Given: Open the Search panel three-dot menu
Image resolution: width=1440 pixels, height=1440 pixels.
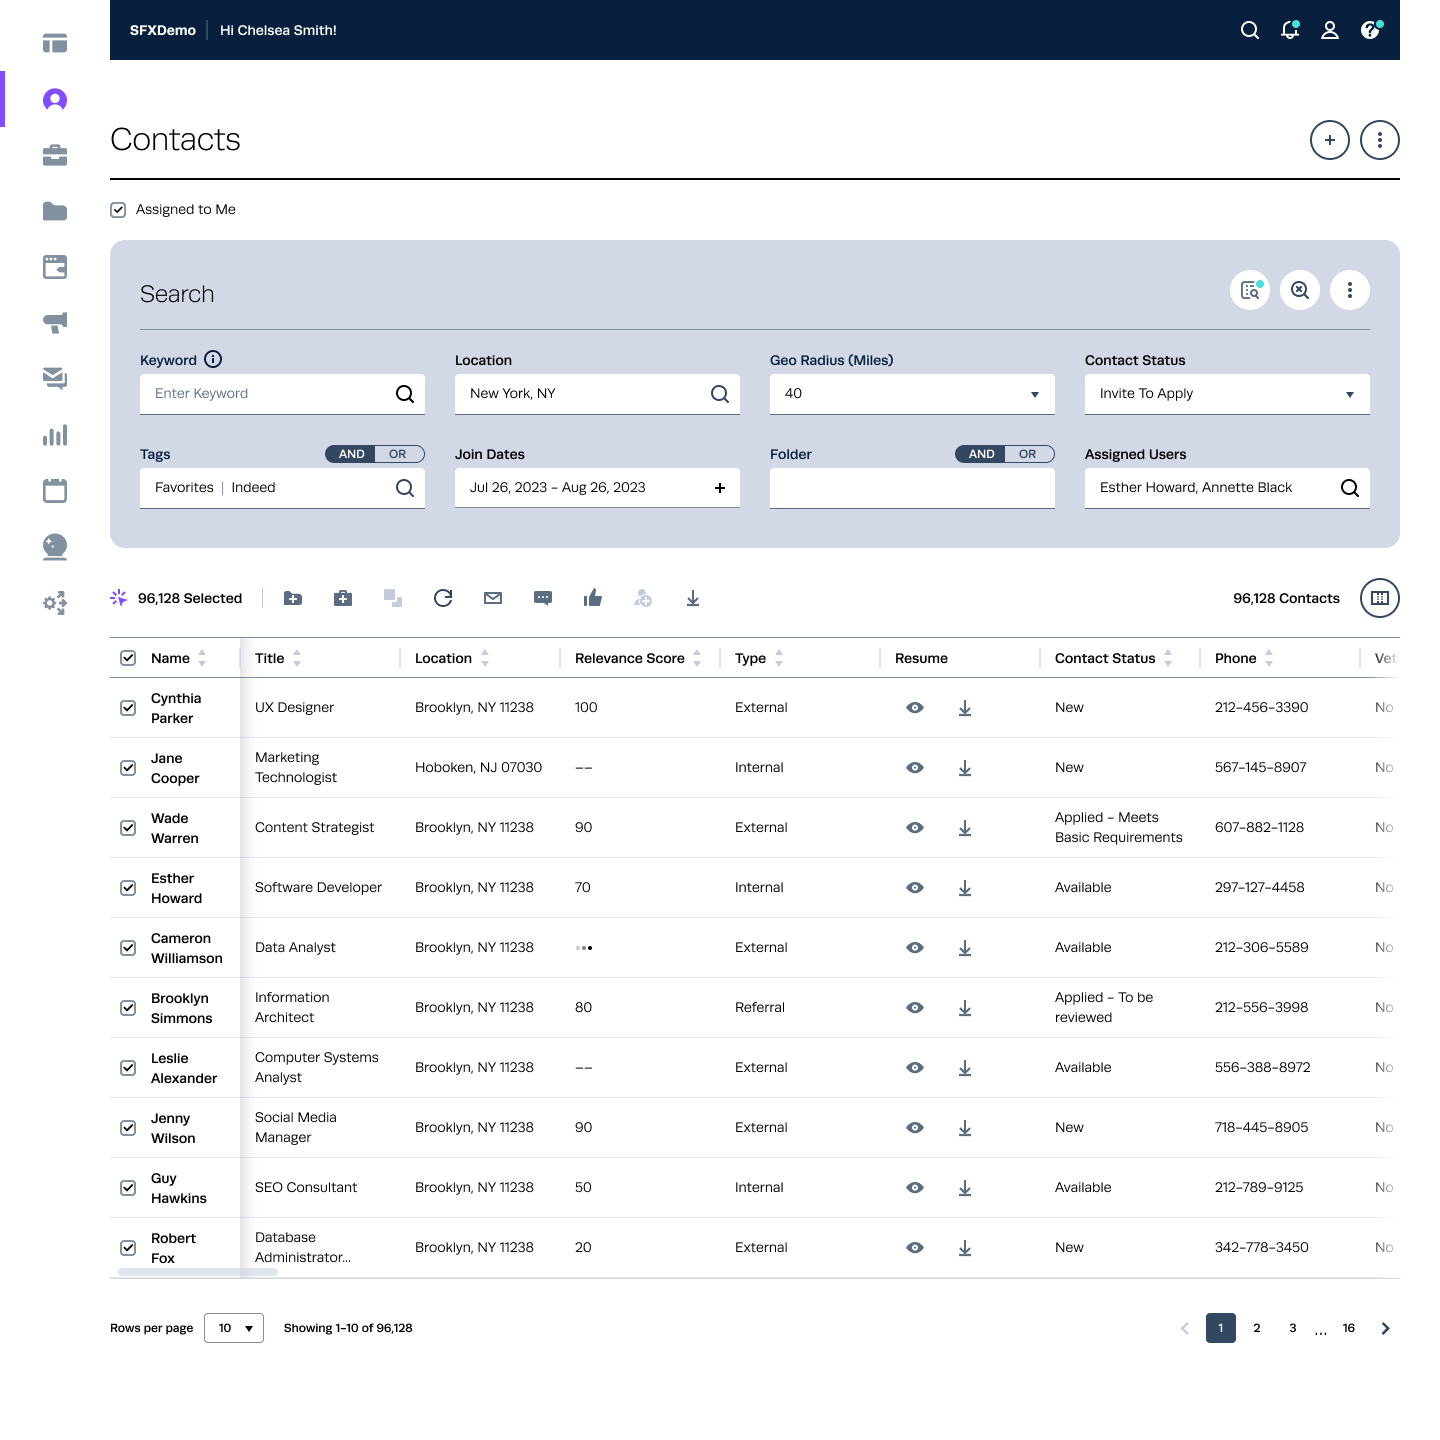Looking at the screenshot, I should (x=1350, y=290).
